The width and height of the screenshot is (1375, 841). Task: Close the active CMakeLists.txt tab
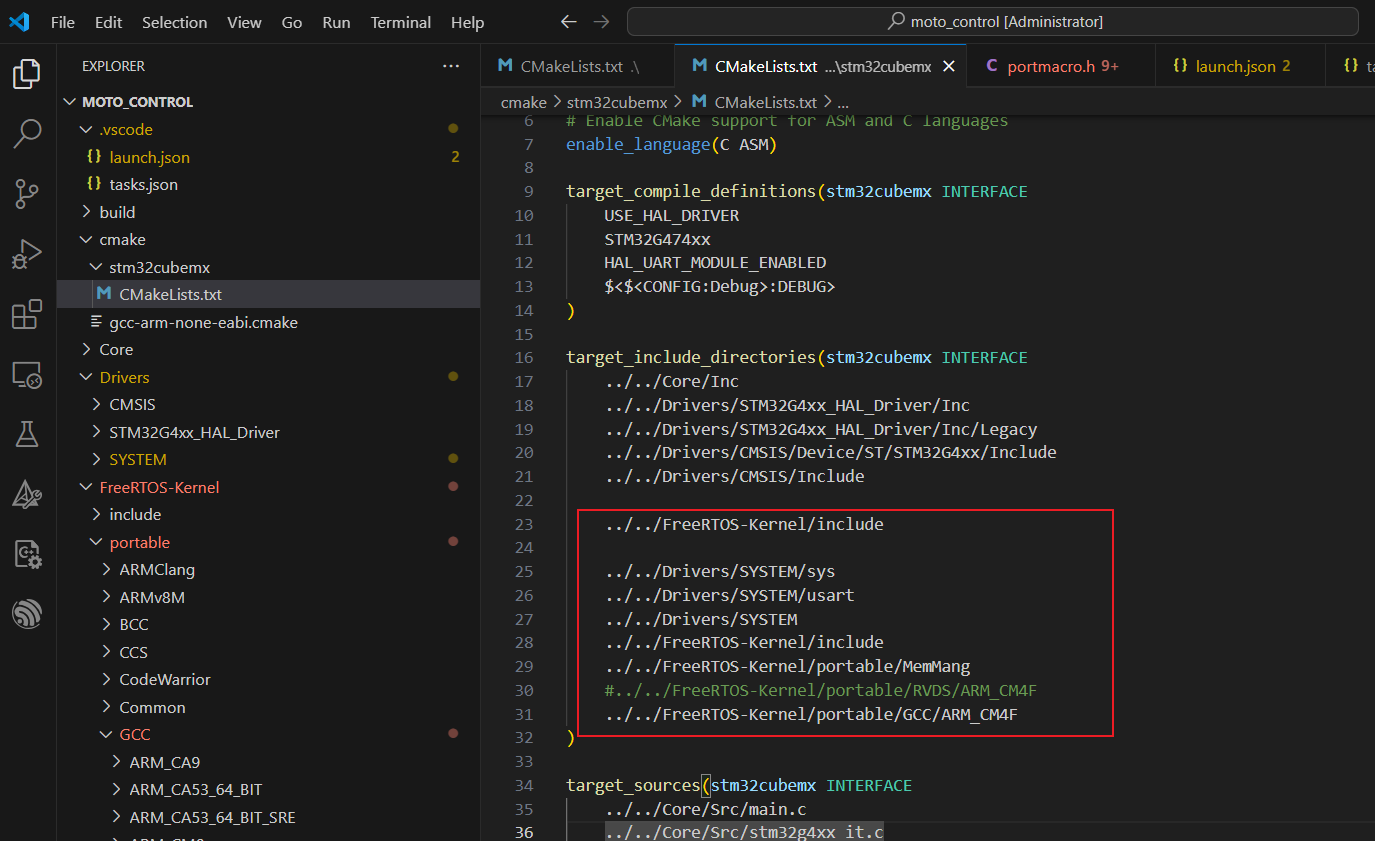948,66
